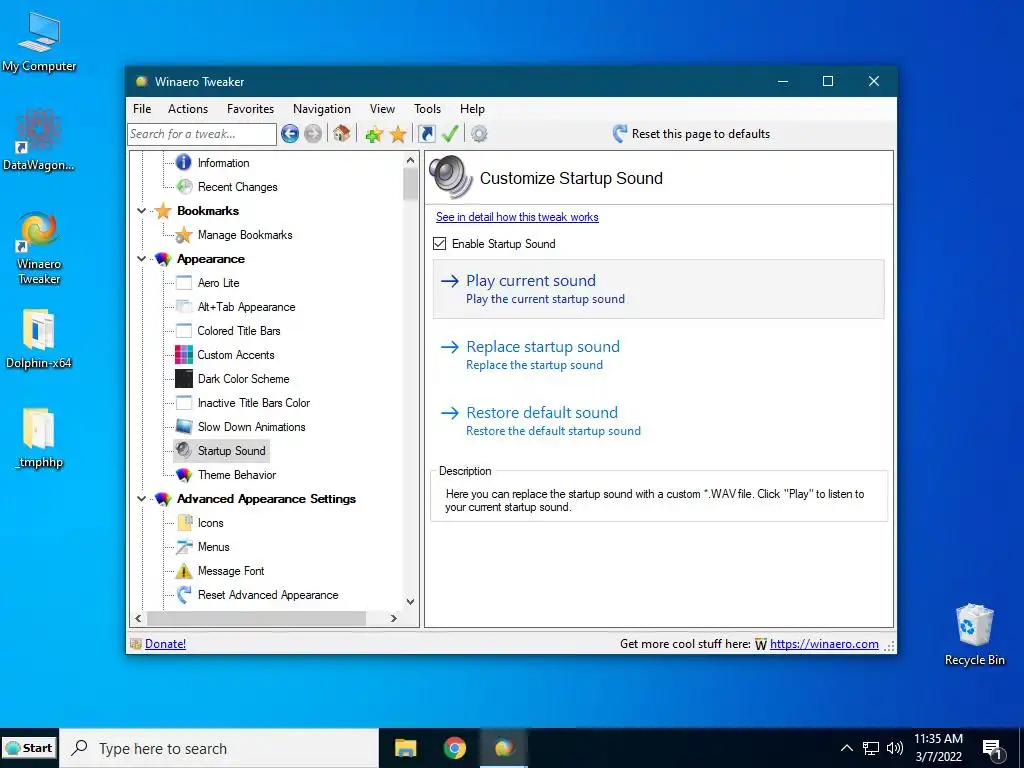This screenshot has height=768, width=1024.
Task: Click Play current sound
Action: pyautogui.click(x=658, y=289)
